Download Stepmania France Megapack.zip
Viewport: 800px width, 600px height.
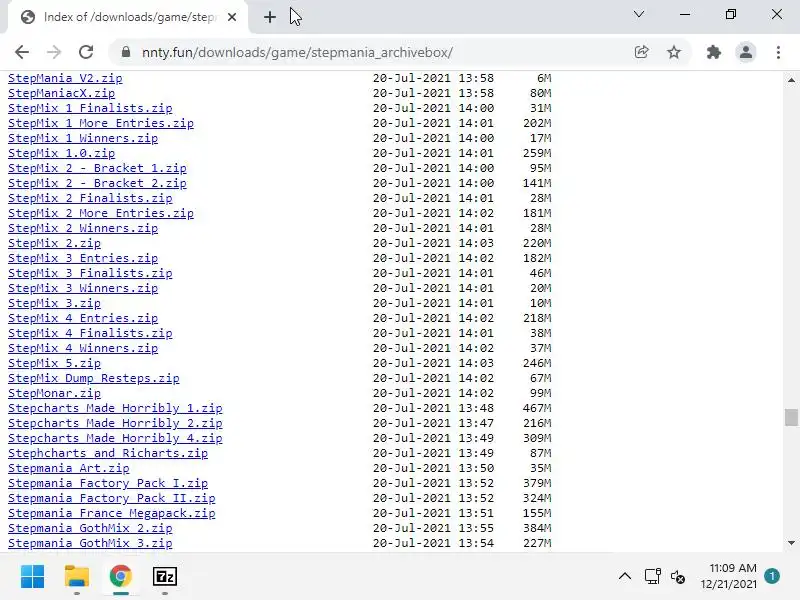(112, 513)
